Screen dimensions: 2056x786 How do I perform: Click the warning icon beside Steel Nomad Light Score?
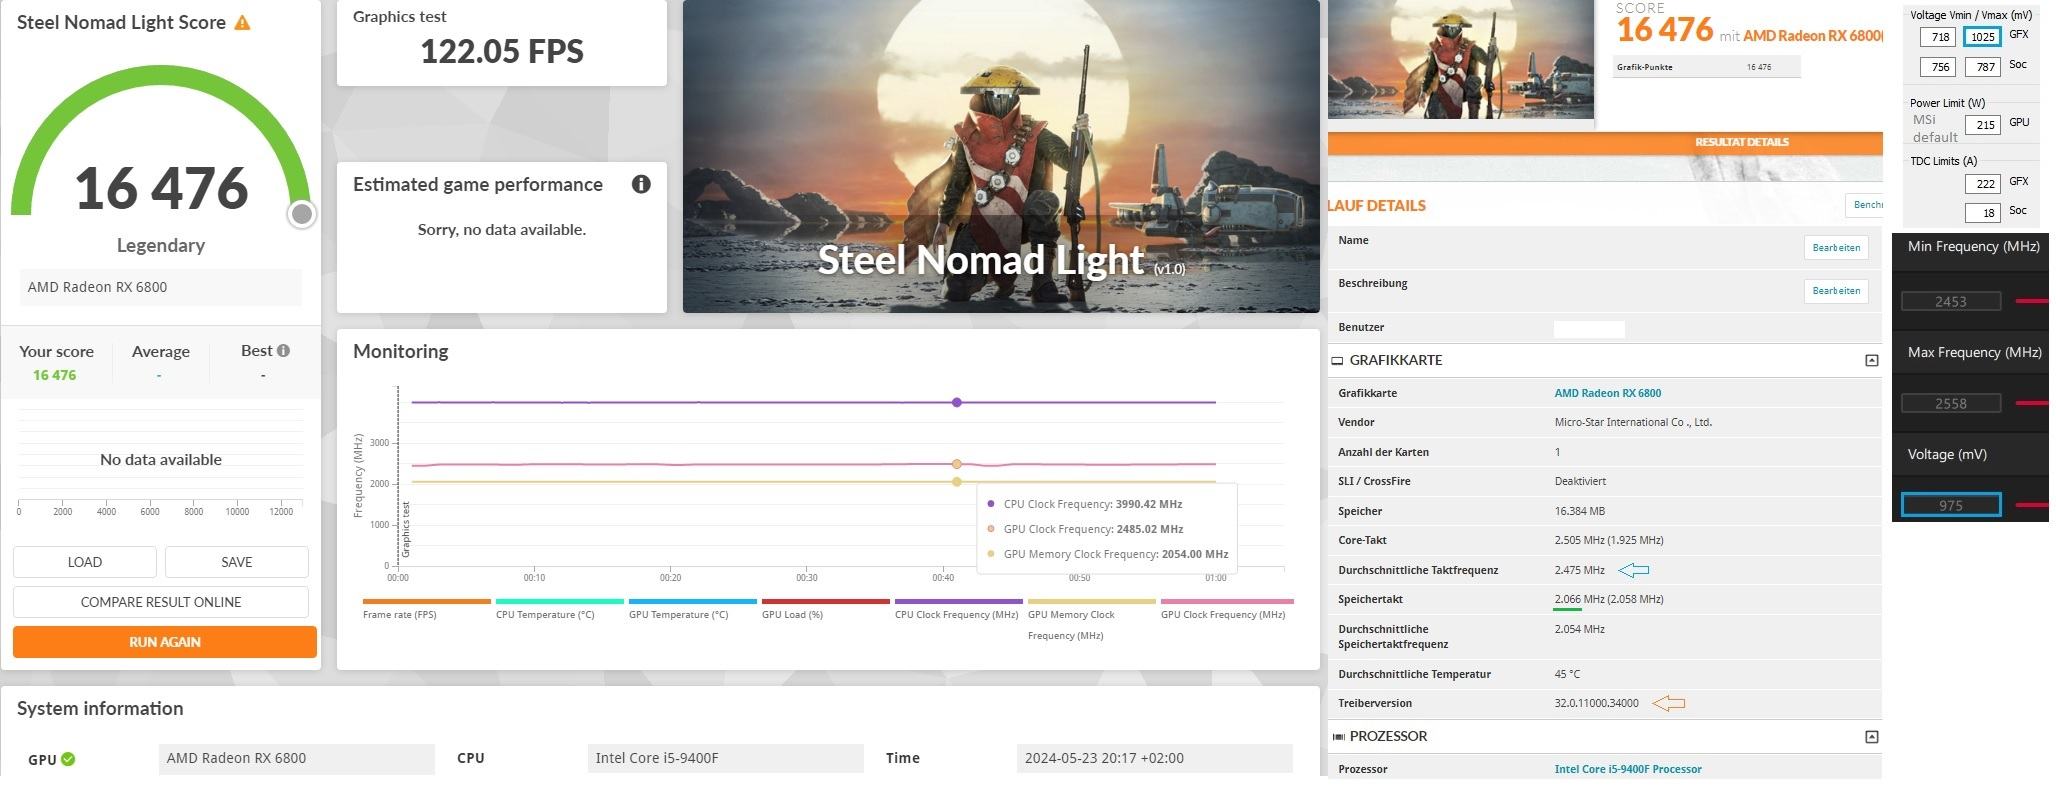pos(242,23)
